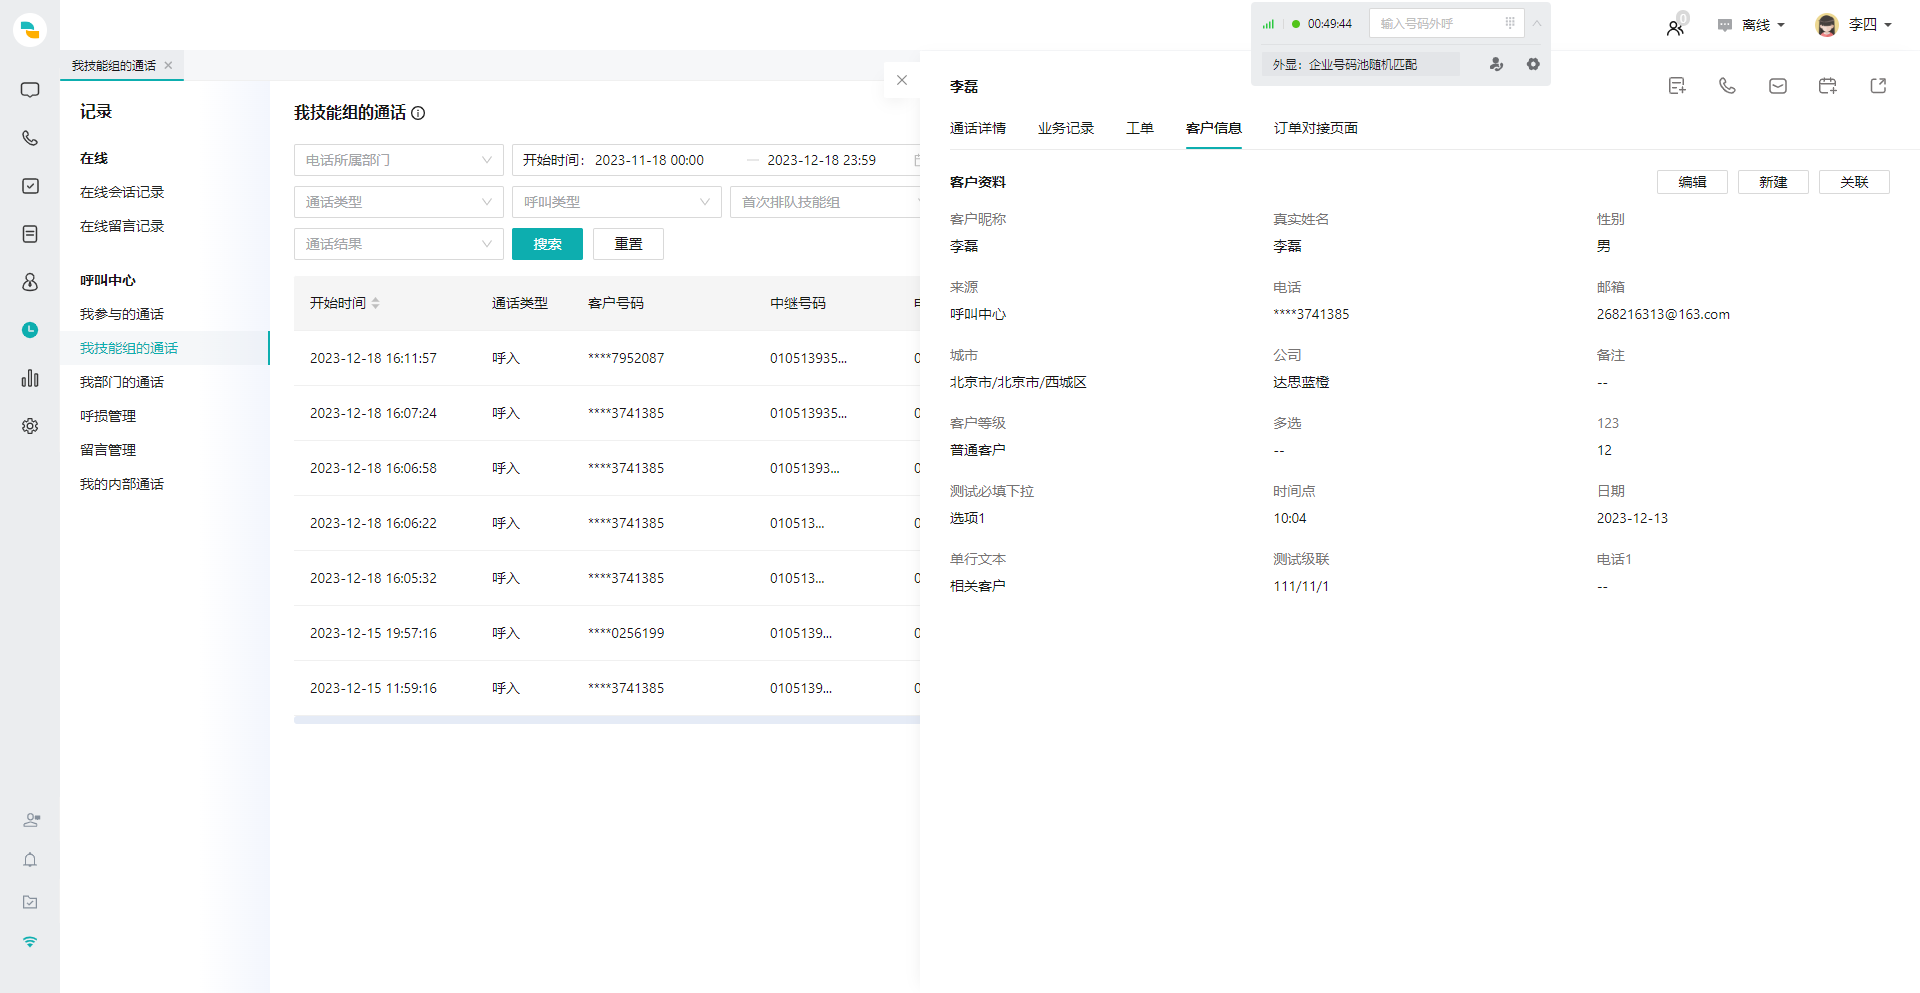Collapse the softphone panel chevron
The width and height of the screenshot is (1920, 993).
click(1537, 23)
